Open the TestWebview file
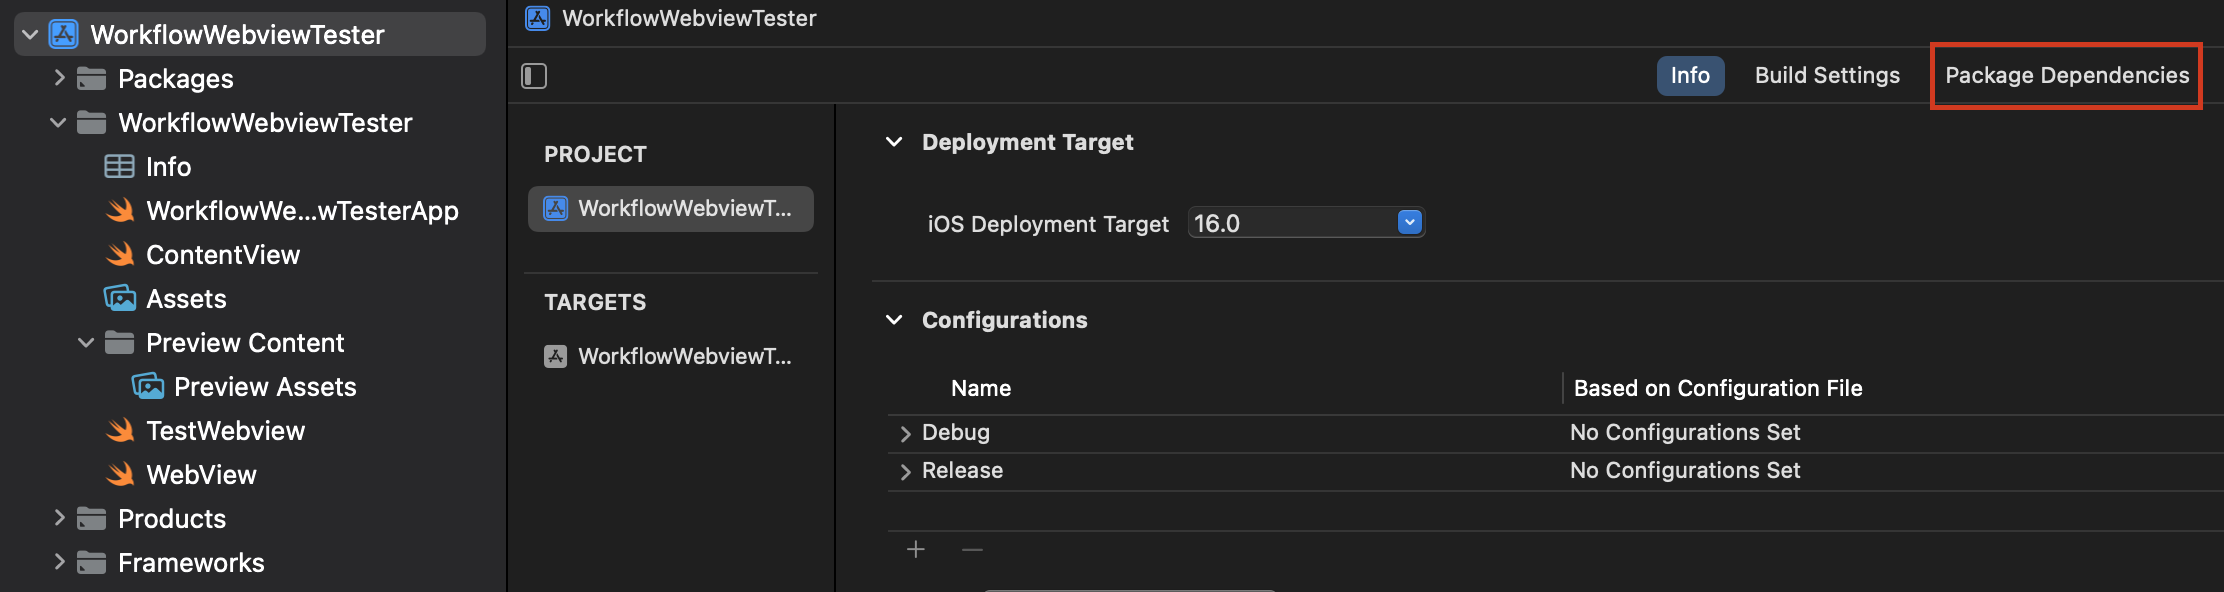 click(226, 430)
